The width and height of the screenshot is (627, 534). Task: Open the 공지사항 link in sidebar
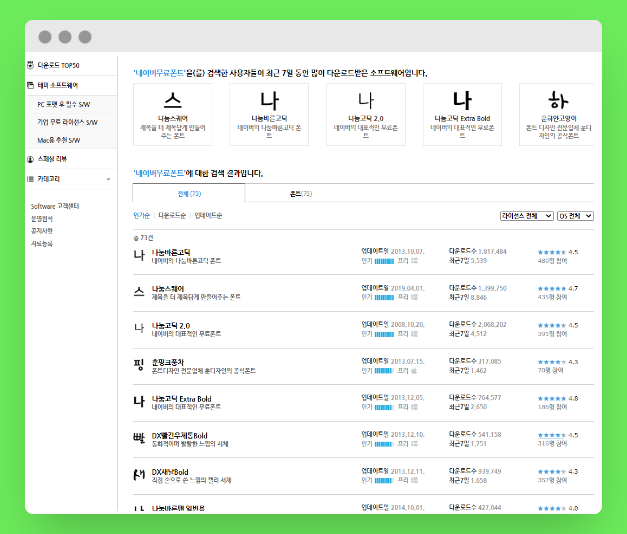point(42,231)
